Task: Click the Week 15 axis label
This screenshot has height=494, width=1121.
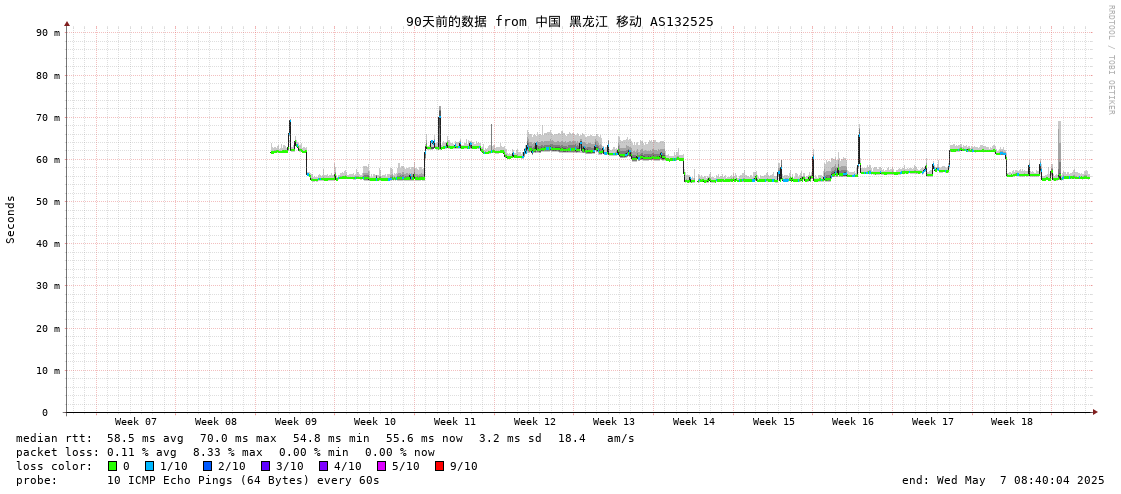Action: pos(774,422)
